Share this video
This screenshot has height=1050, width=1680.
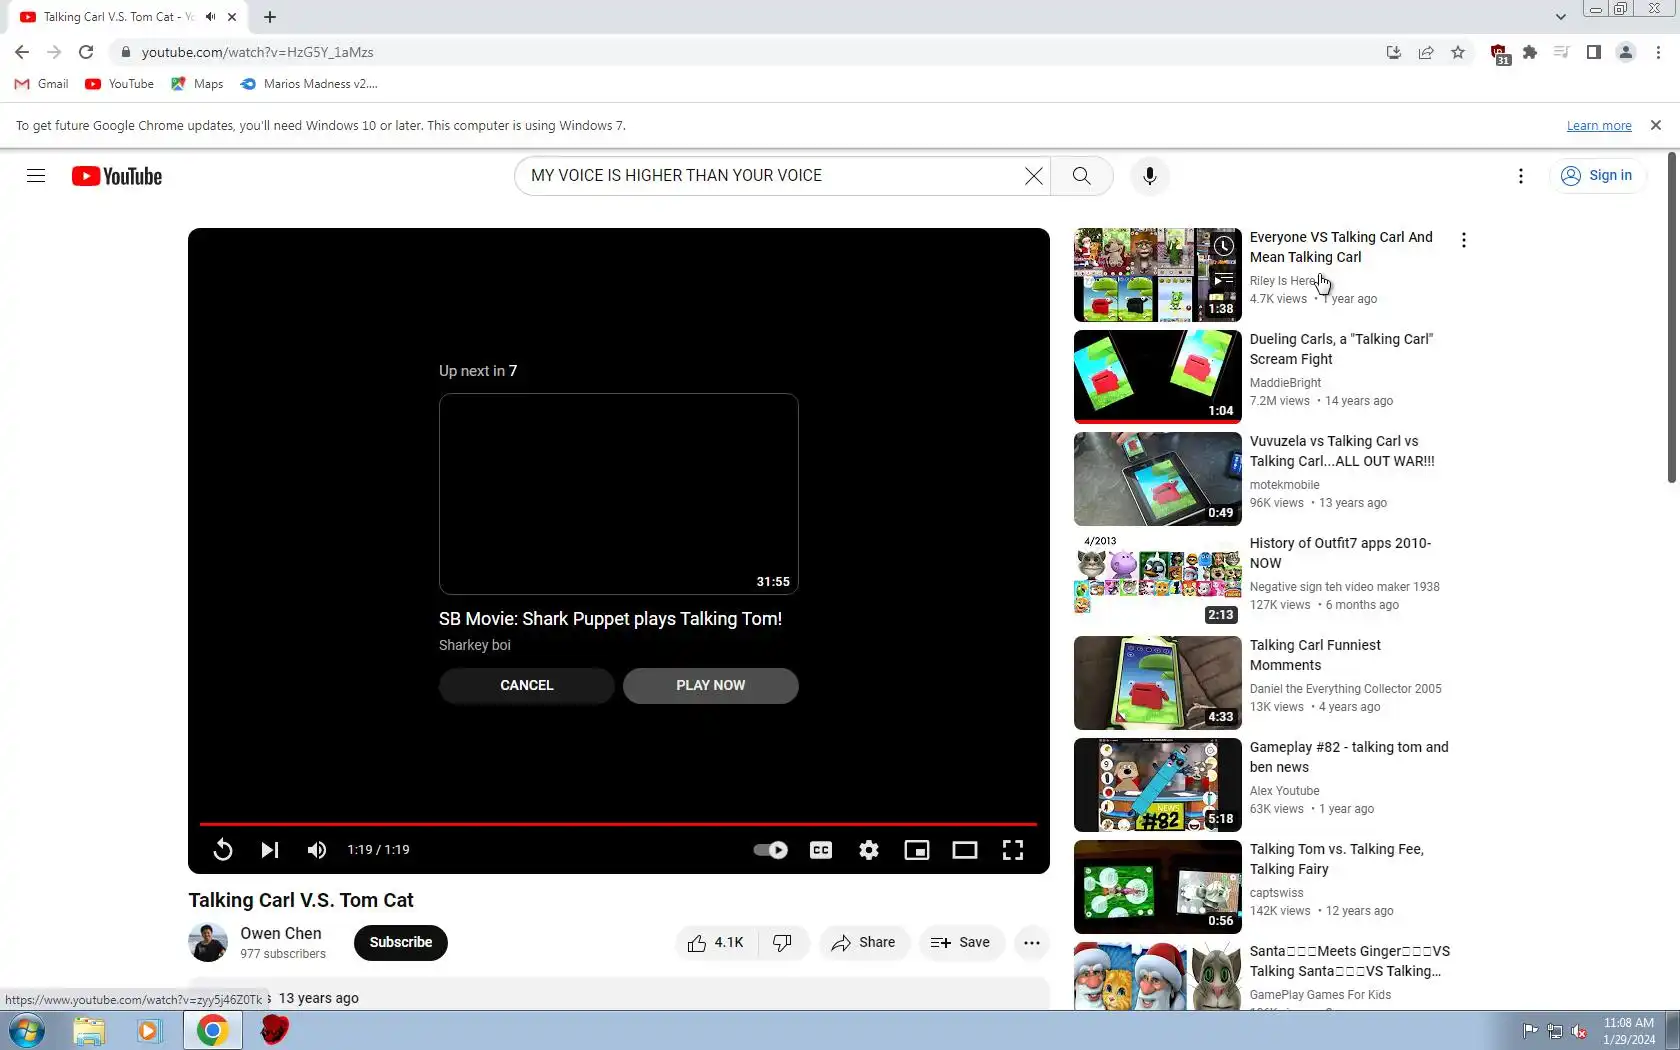click(864, 942)
